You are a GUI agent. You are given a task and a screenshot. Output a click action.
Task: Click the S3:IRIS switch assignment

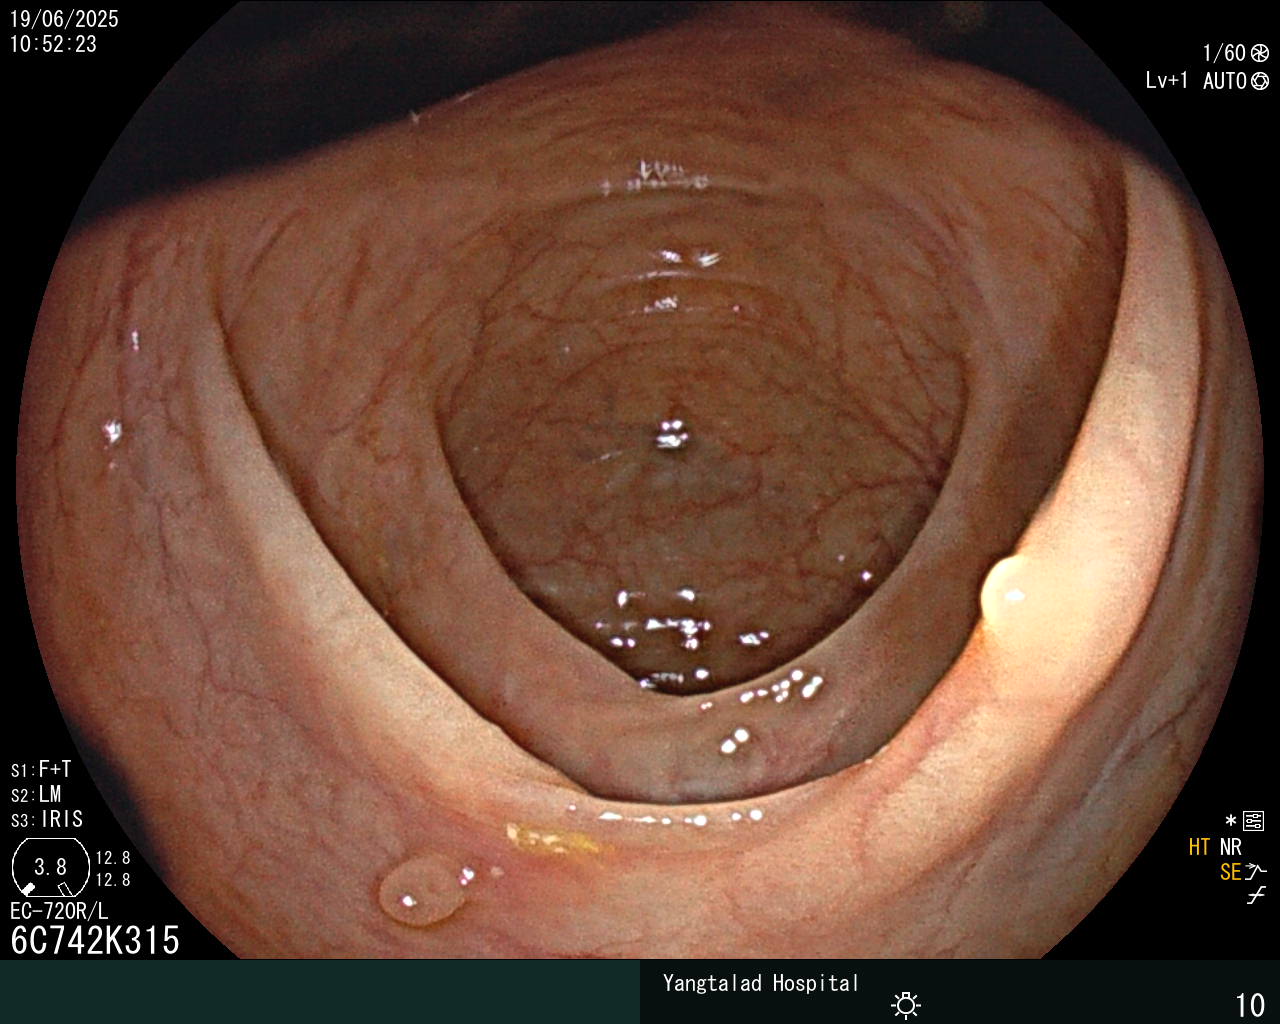click(47, 819)
